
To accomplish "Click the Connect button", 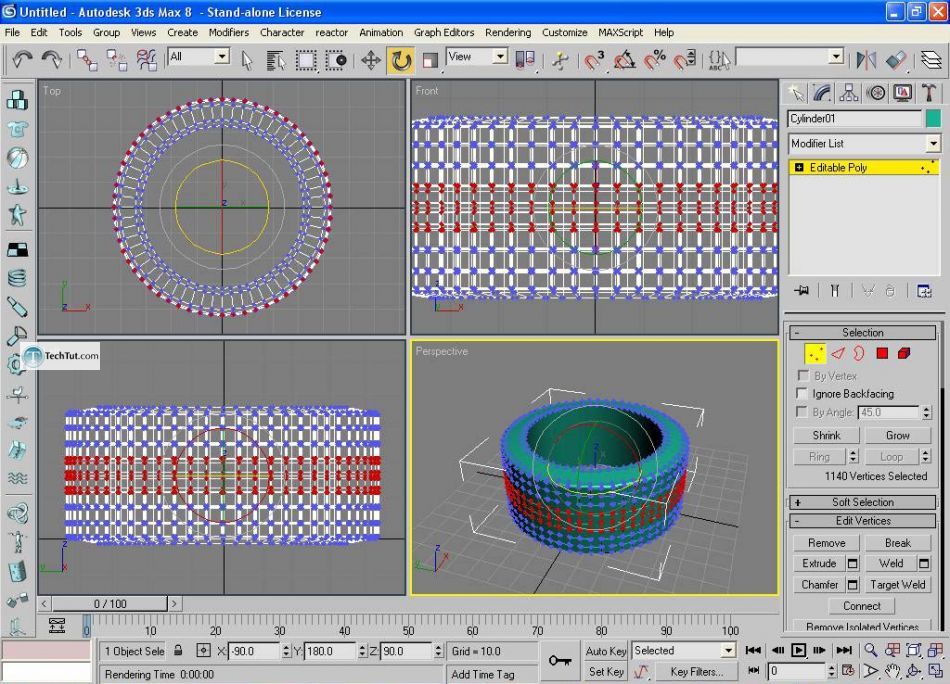I will [862, 606].
